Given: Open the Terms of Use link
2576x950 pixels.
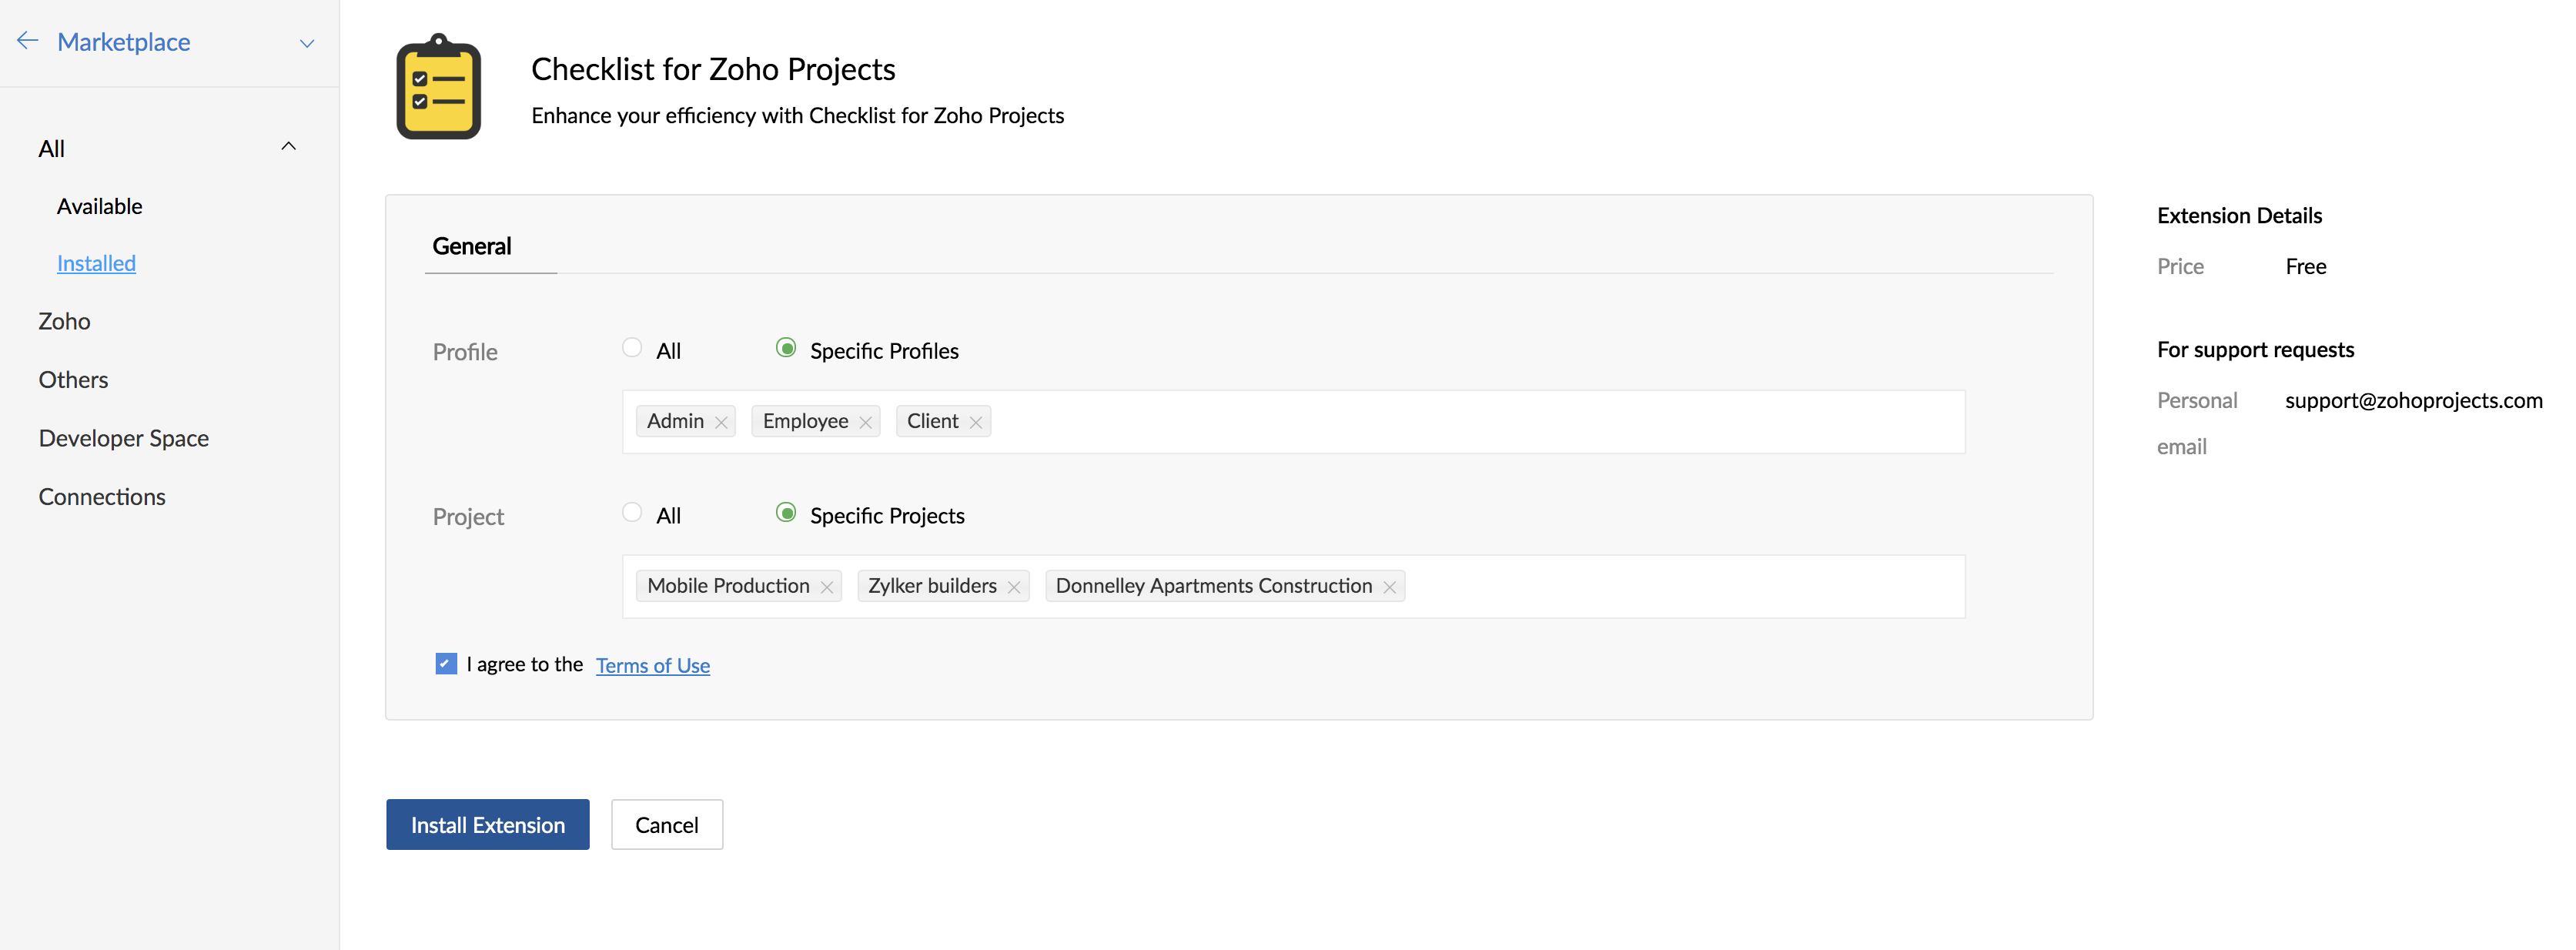Looking at the screenshot, I should pyautogui.click(x=653, y=666).
